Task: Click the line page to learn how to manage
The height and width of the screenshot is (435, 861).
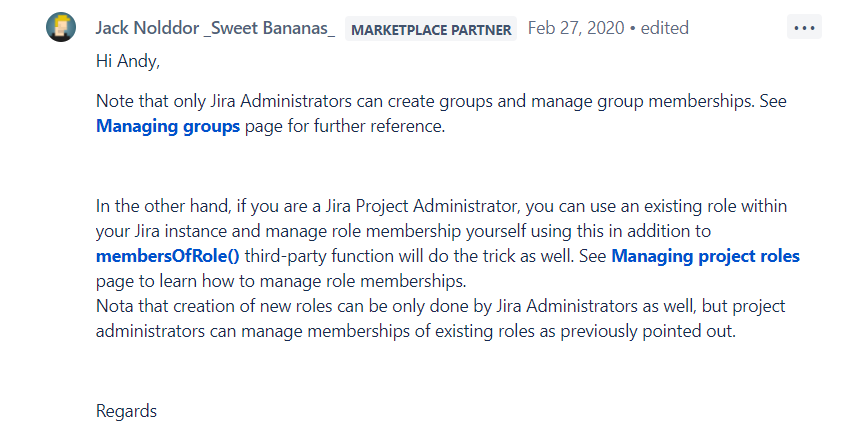Action: 281,281
